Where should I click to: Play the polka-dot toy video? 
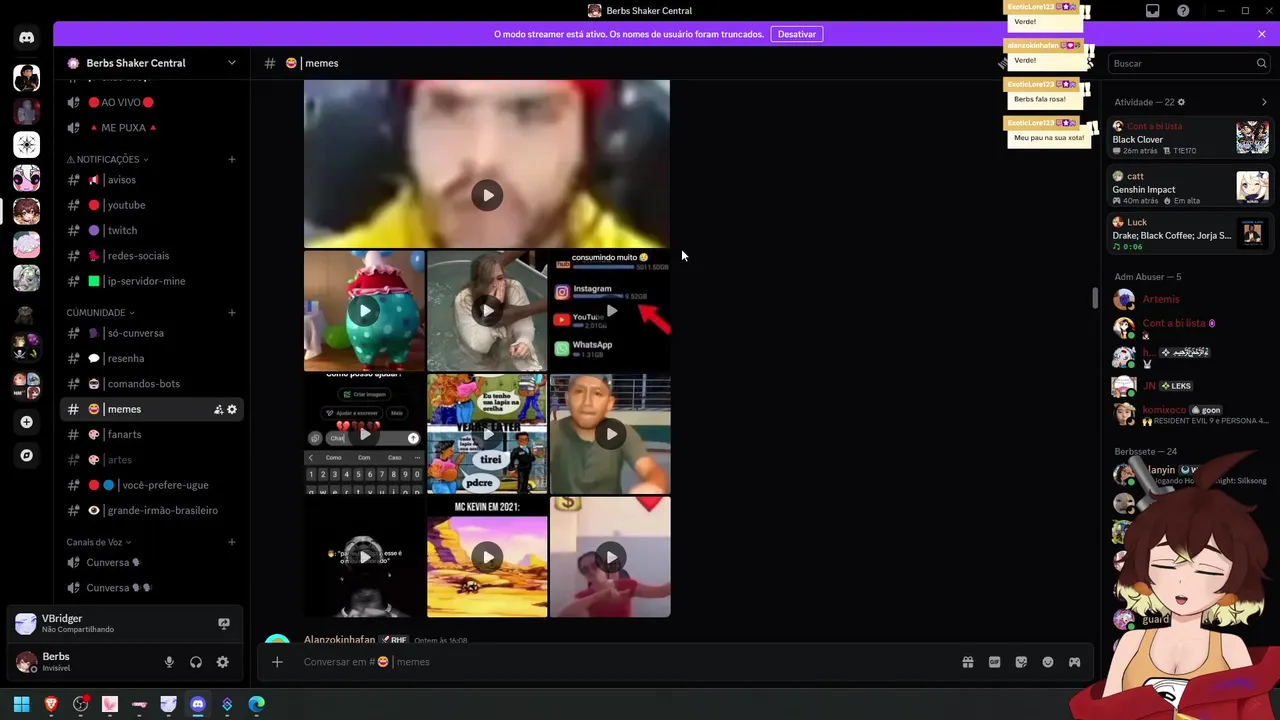365,311
